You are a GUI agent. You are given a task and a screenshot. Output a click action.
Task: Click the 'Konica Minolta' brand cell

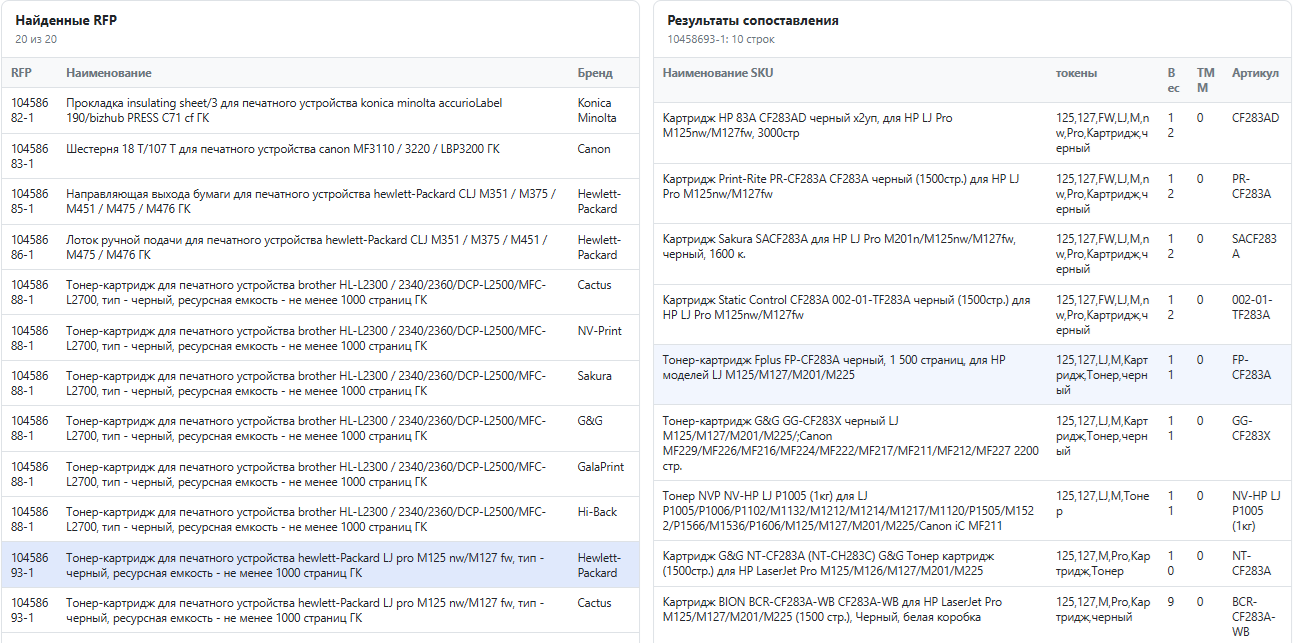coord(597,111)
